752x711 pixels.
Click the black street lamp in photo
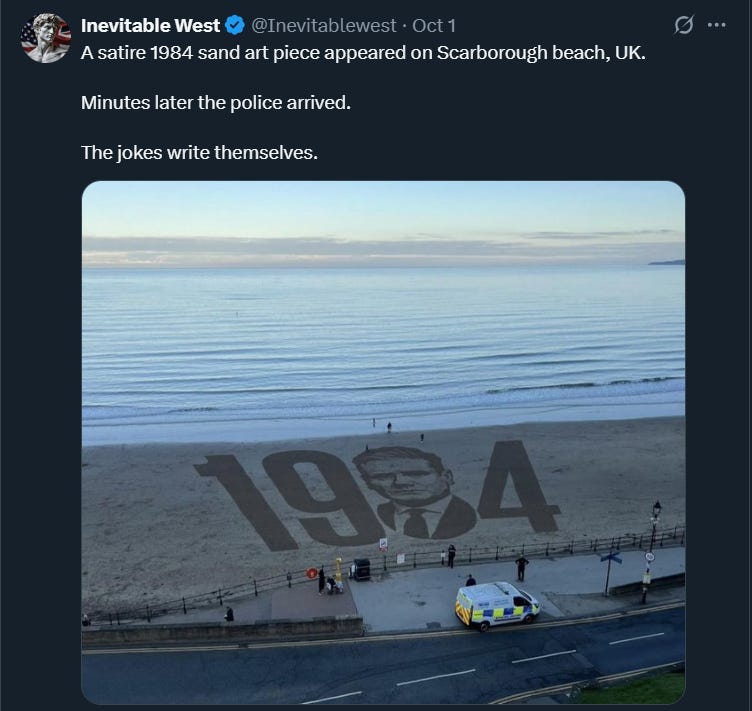point(653,551)
